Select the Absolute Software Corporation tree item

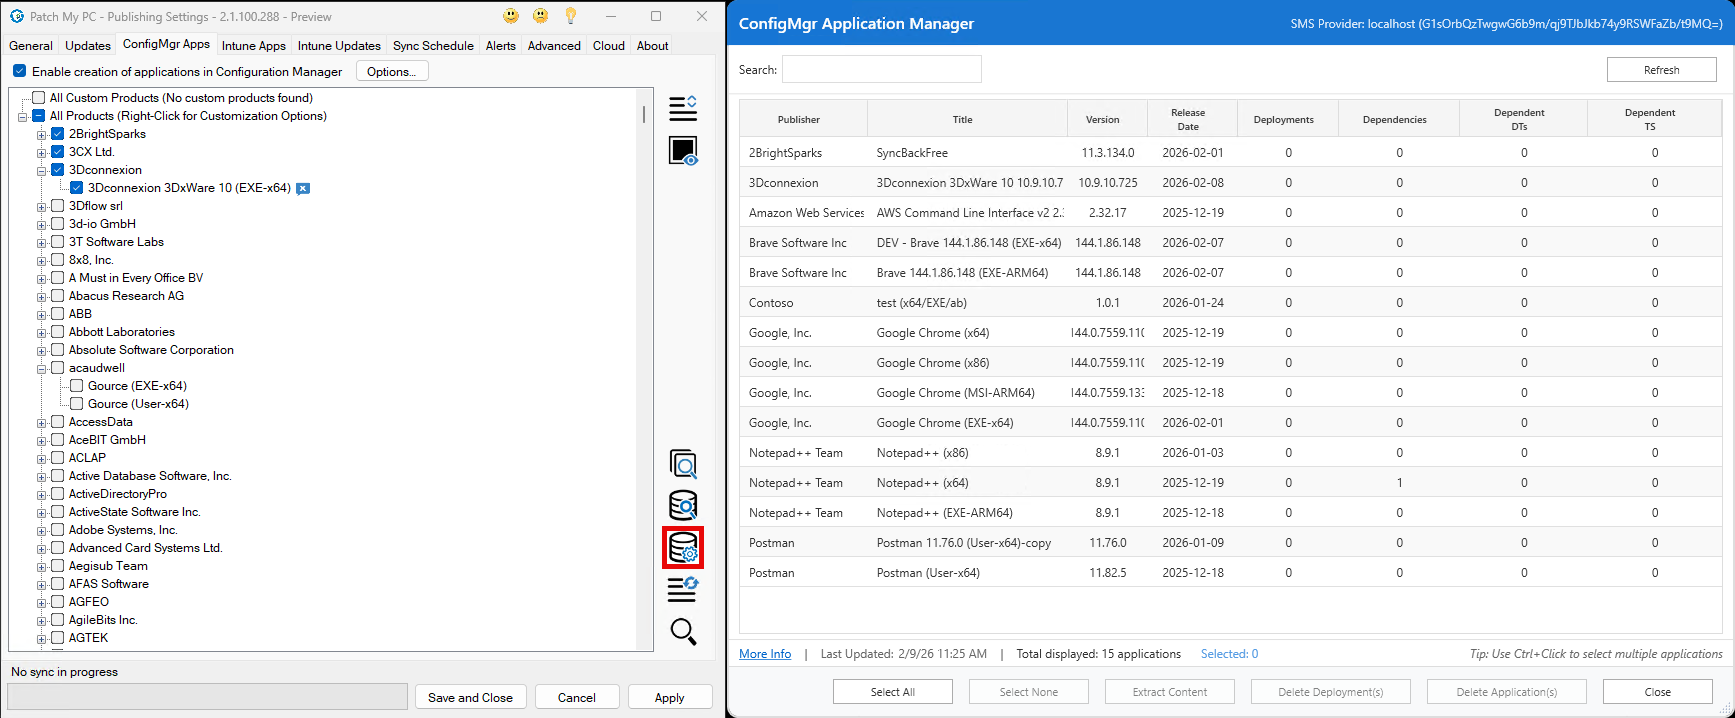(151, 350)
